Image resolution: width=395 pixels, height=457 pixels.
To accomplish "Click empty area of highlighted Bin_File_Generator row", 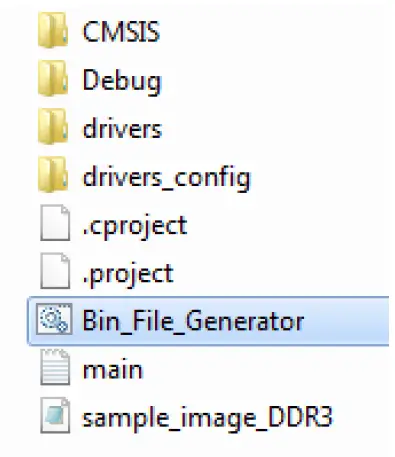I will 346,321.
